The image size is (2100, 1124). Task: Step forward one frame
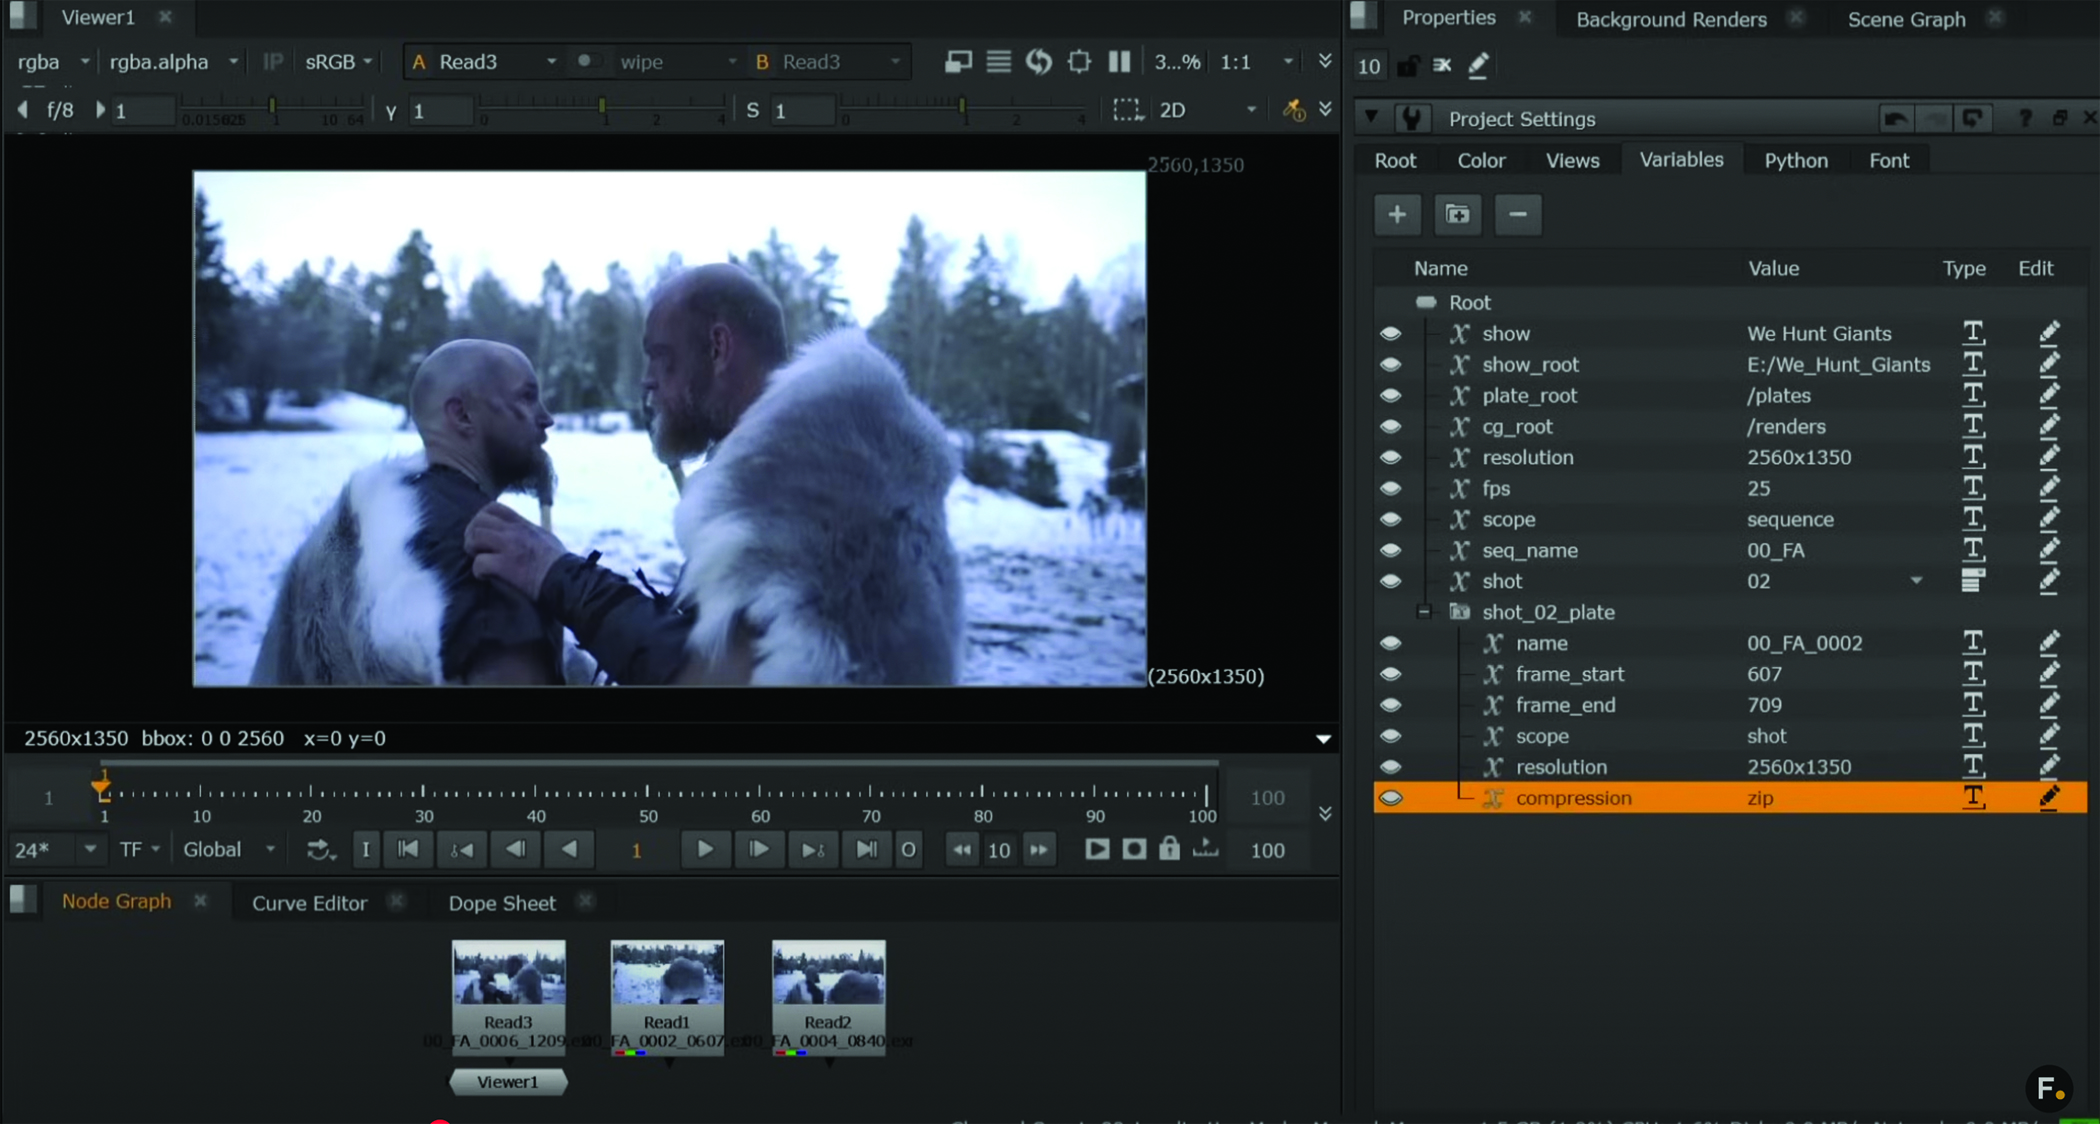[759, 849]
